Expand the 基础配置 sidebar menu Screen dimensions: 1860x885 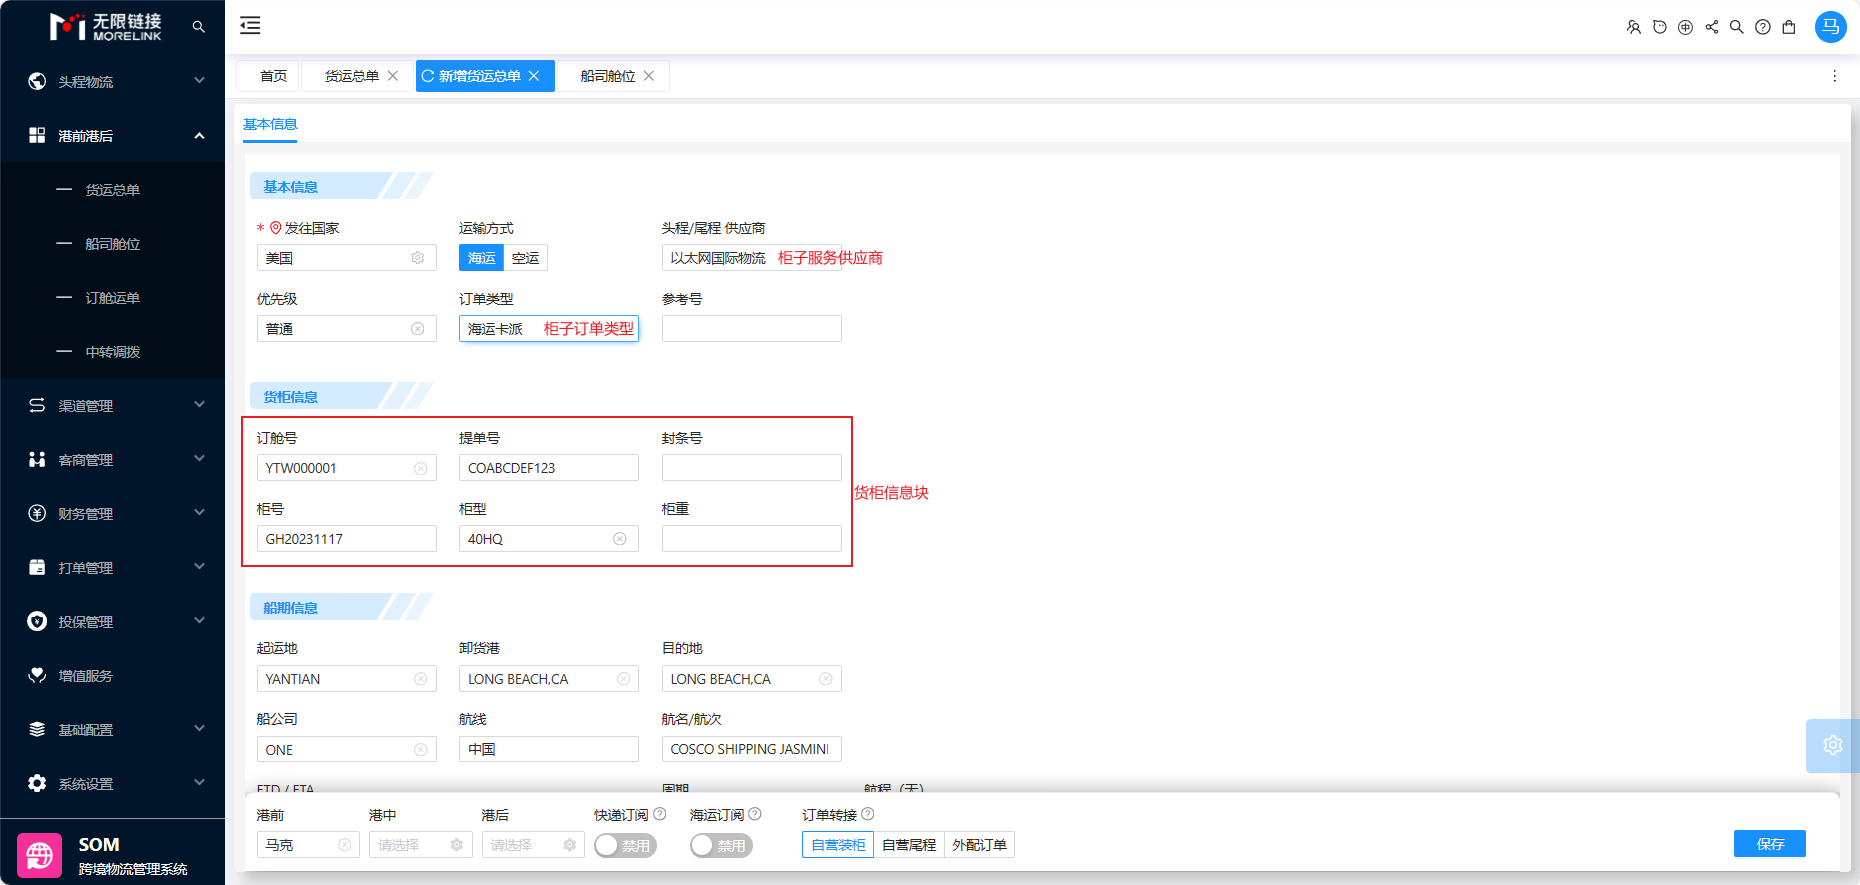[113, 730]
